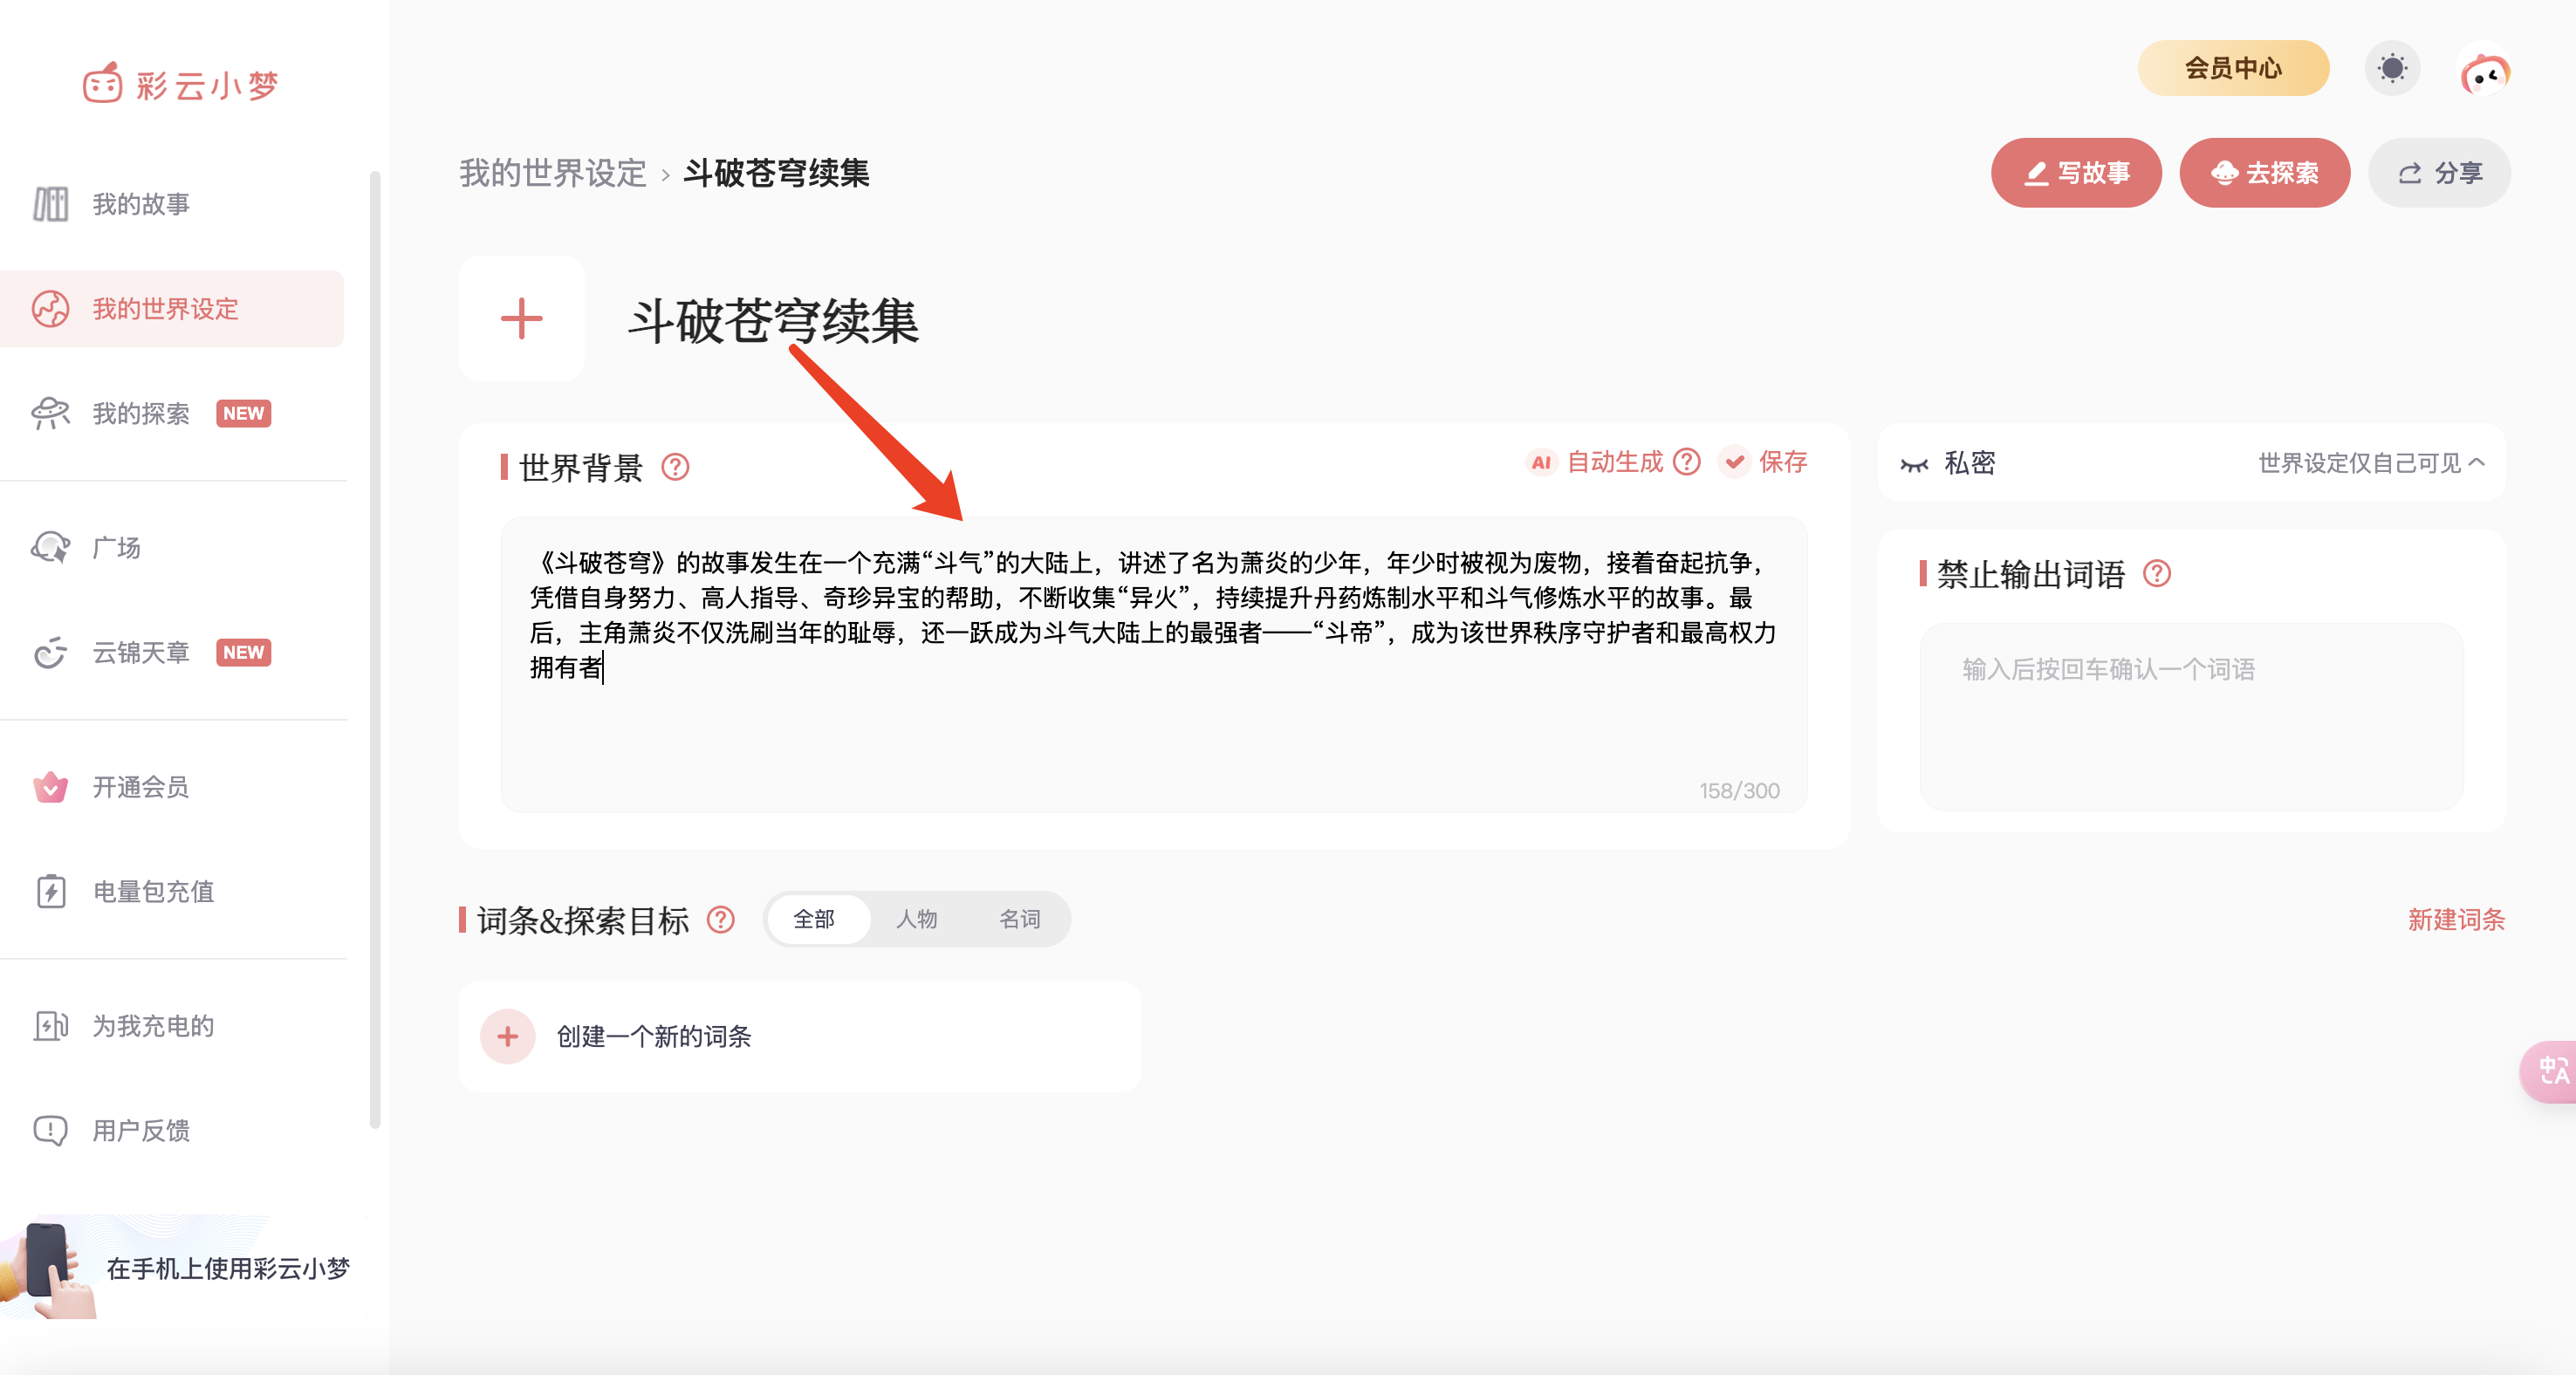Expand the 世界设定仅自己可见 privacy dropdown

coord(2370,463)
